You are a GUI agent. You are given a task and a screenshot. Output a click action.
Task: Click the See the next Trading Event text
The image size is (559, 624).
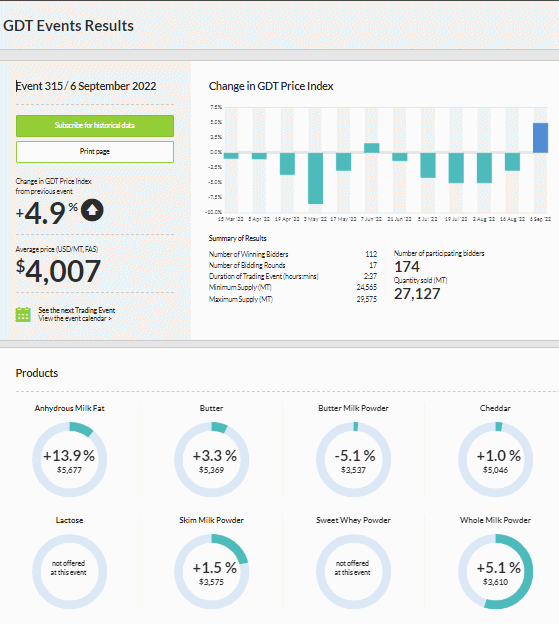pos(77,310)
